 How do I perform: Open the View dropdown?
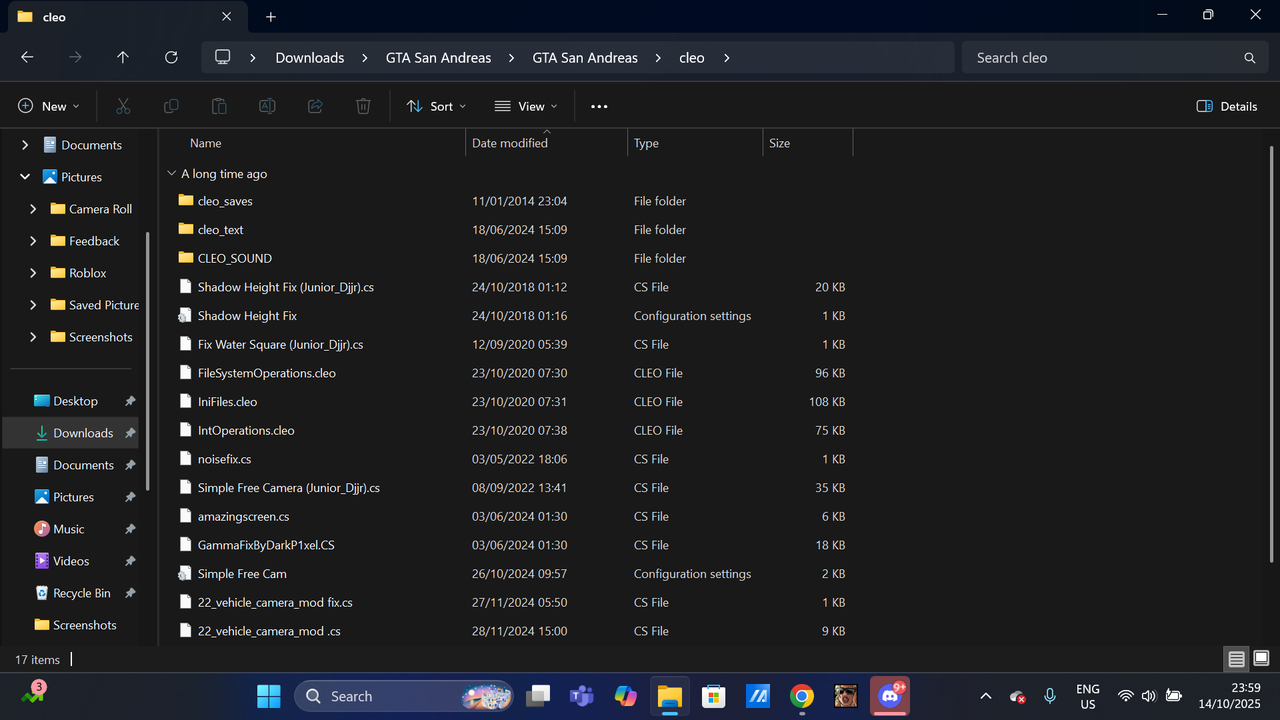tap(526, 106)
